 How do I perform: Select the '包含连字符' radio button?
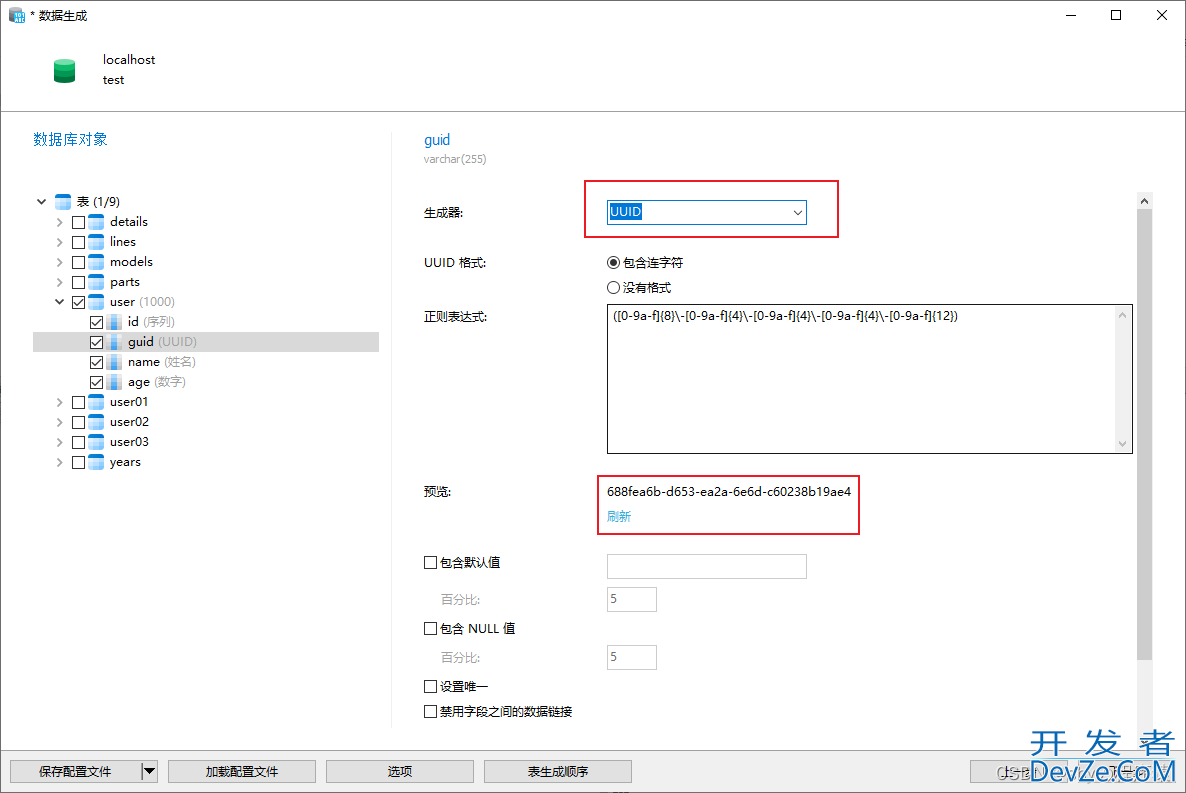pos(613,263)
